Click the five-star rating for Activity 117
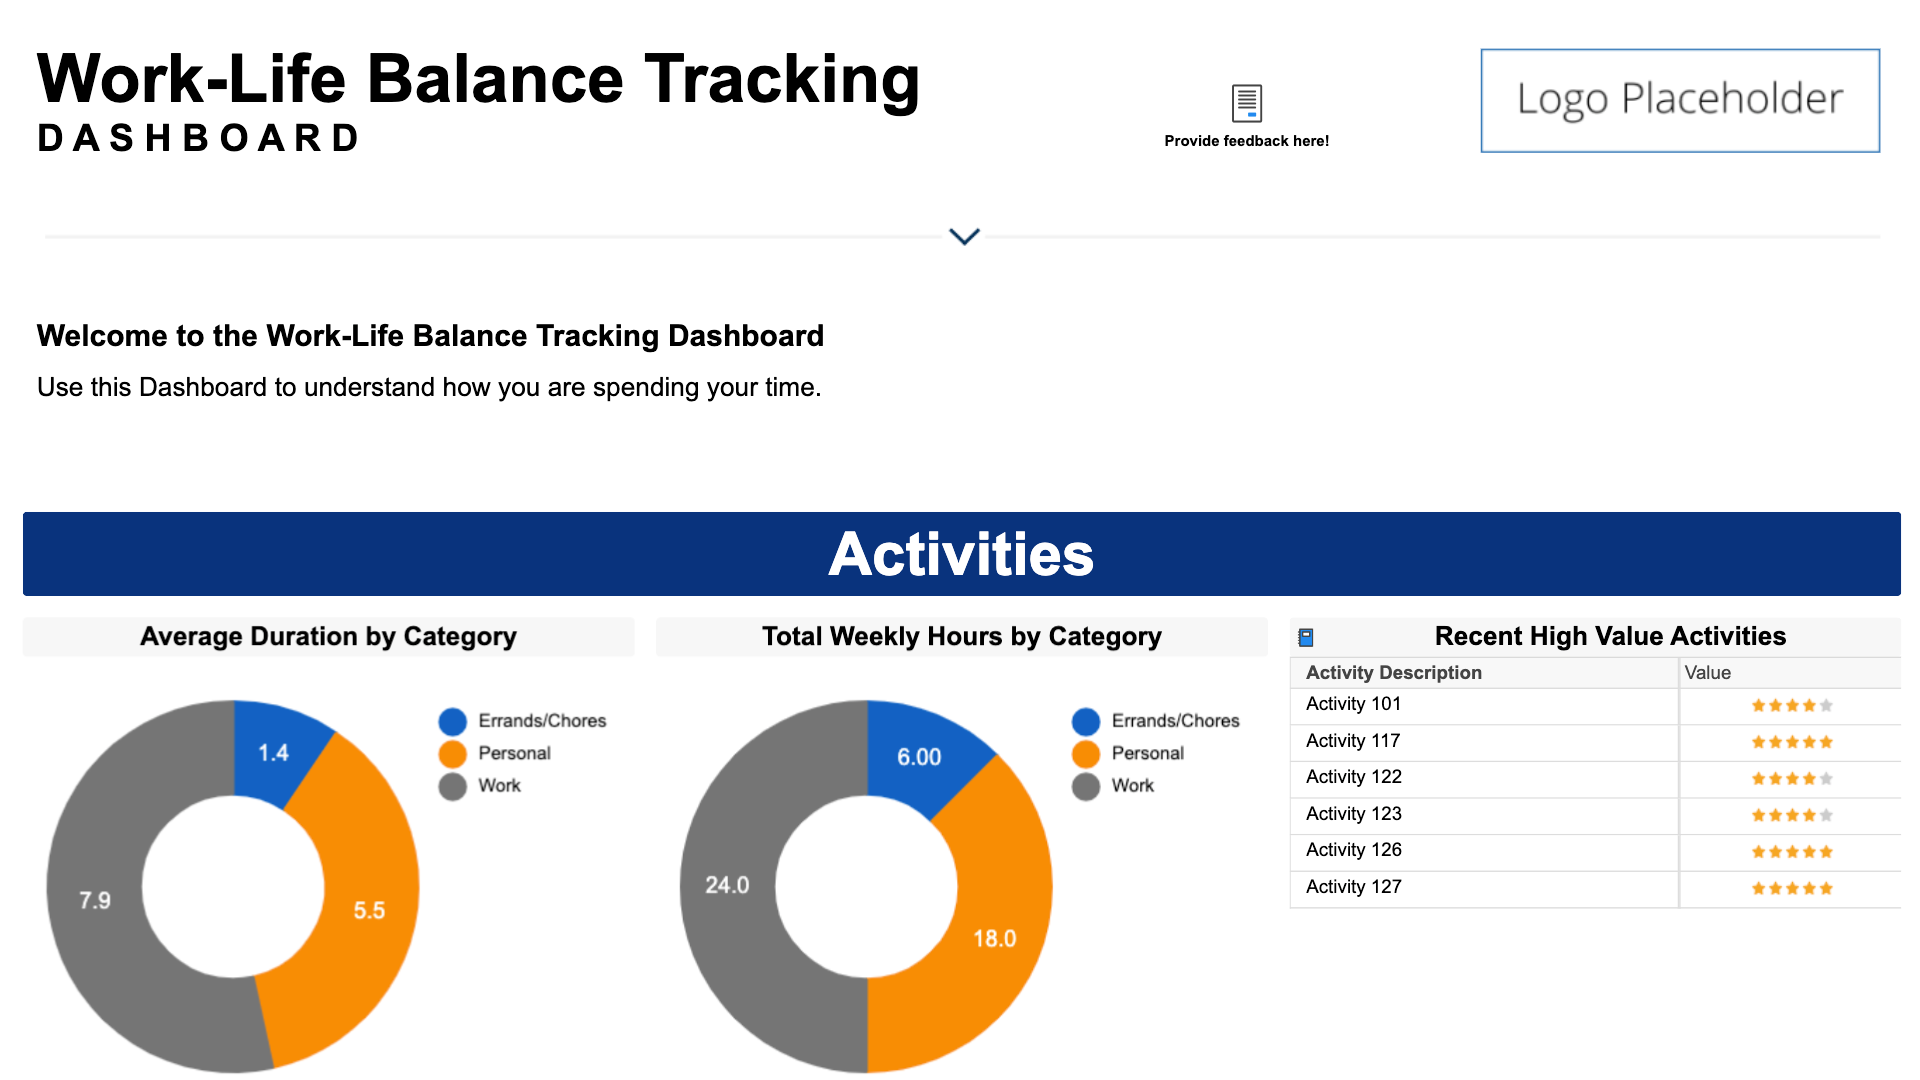Screen dimensions: 1920x1080 1791,742
